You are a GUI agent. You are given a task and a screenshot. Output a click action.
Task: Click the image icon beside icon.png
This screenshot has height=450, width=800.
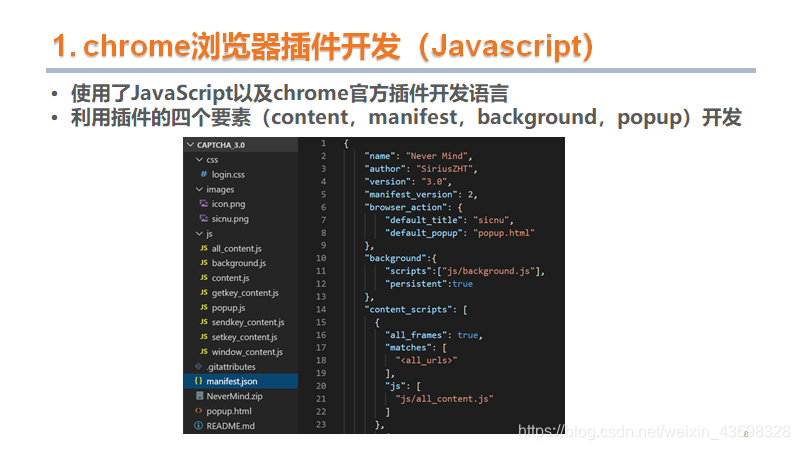(204, 204)
